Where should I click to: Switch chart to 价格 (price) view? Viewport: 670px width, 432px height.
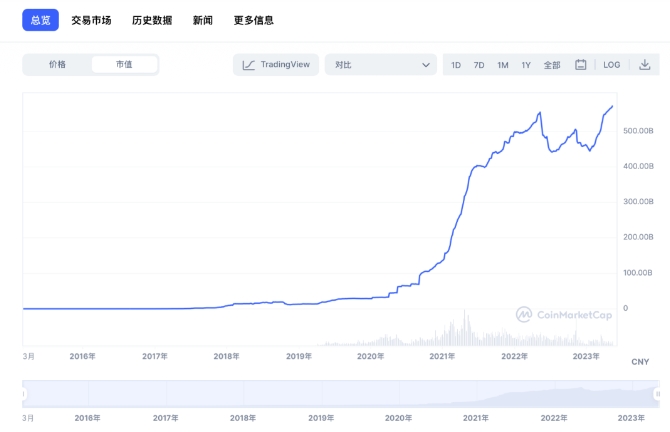pyautogui.click(x=57, y=65)
